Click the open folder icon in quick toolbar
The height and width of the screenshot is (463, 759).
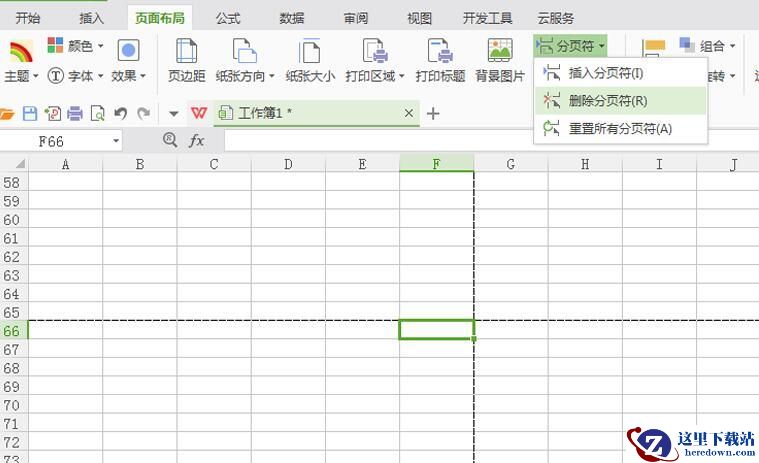(8, 114)
